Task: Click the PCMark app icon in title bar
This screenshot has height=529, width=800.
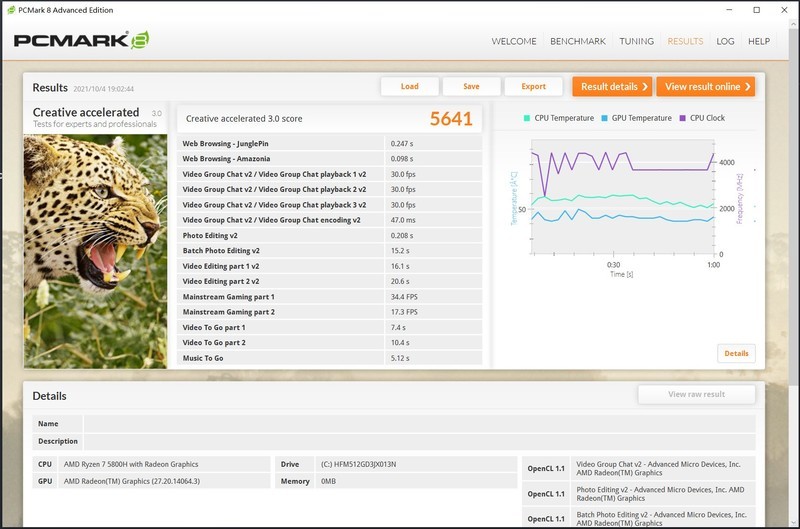Action: click(x=9, y=9)
